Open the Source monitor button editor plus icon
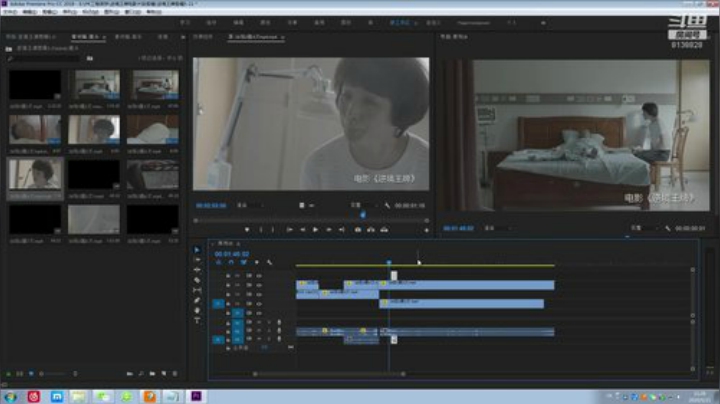This screenshot has width=720, height=404. [427, 230]
